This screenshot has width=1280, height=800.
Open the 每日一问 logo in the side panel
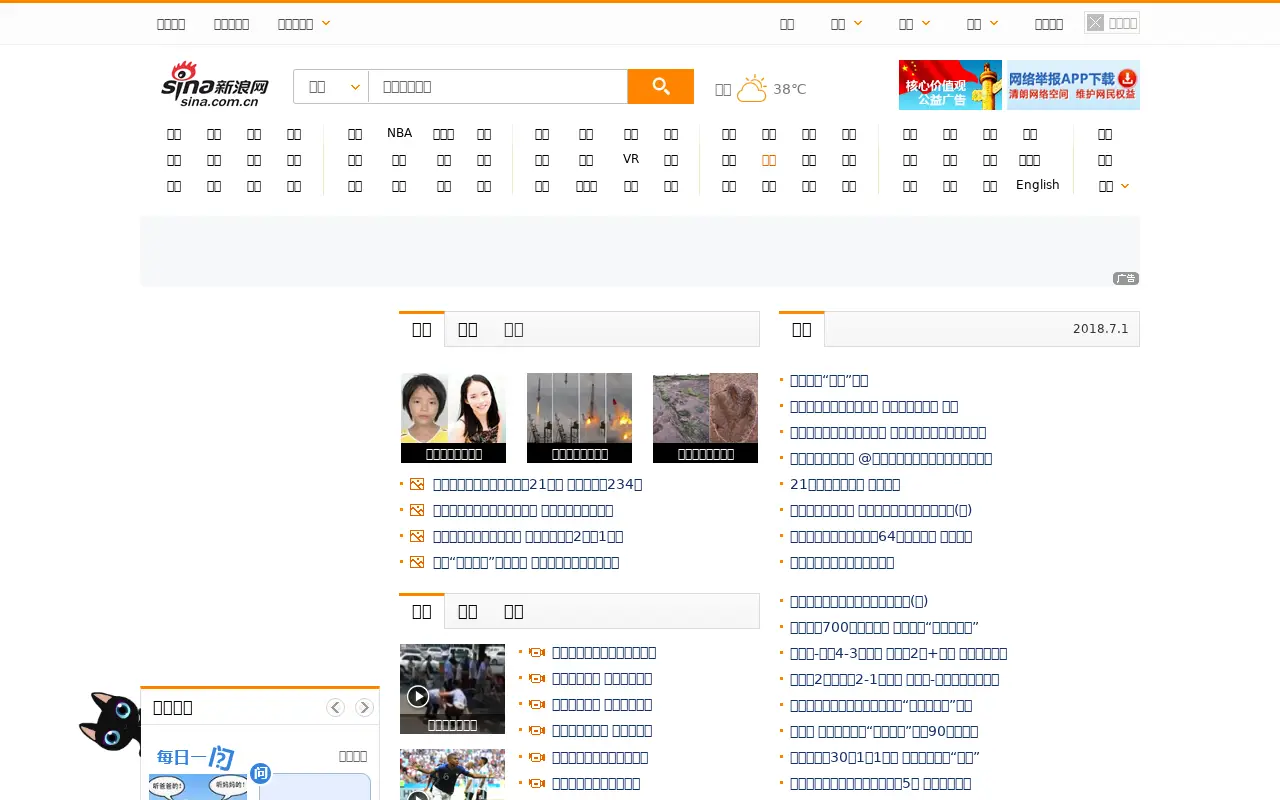tap(195, 757)
